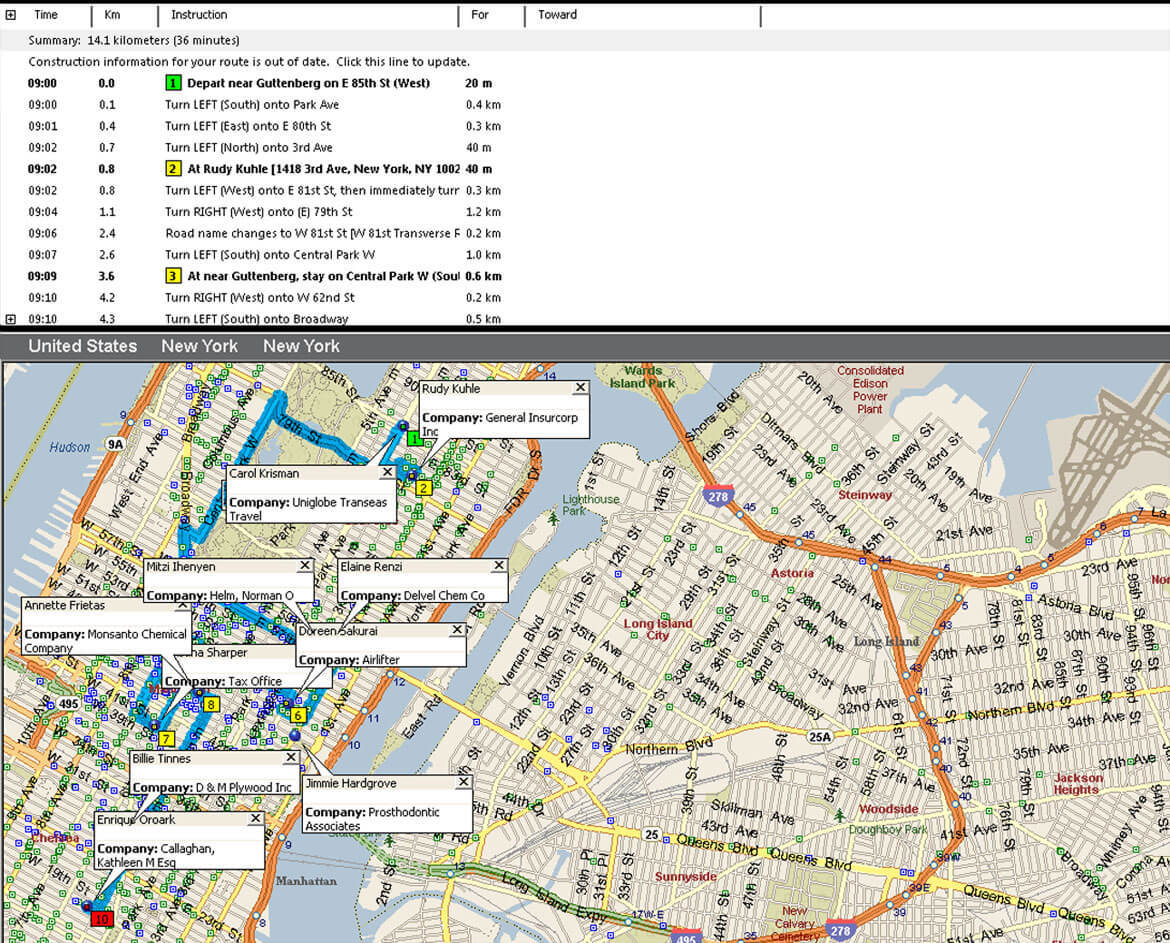Click Annette Frietas balloon title
The height and width of the screenshot is (943, 1170).
tap(65, 605)
